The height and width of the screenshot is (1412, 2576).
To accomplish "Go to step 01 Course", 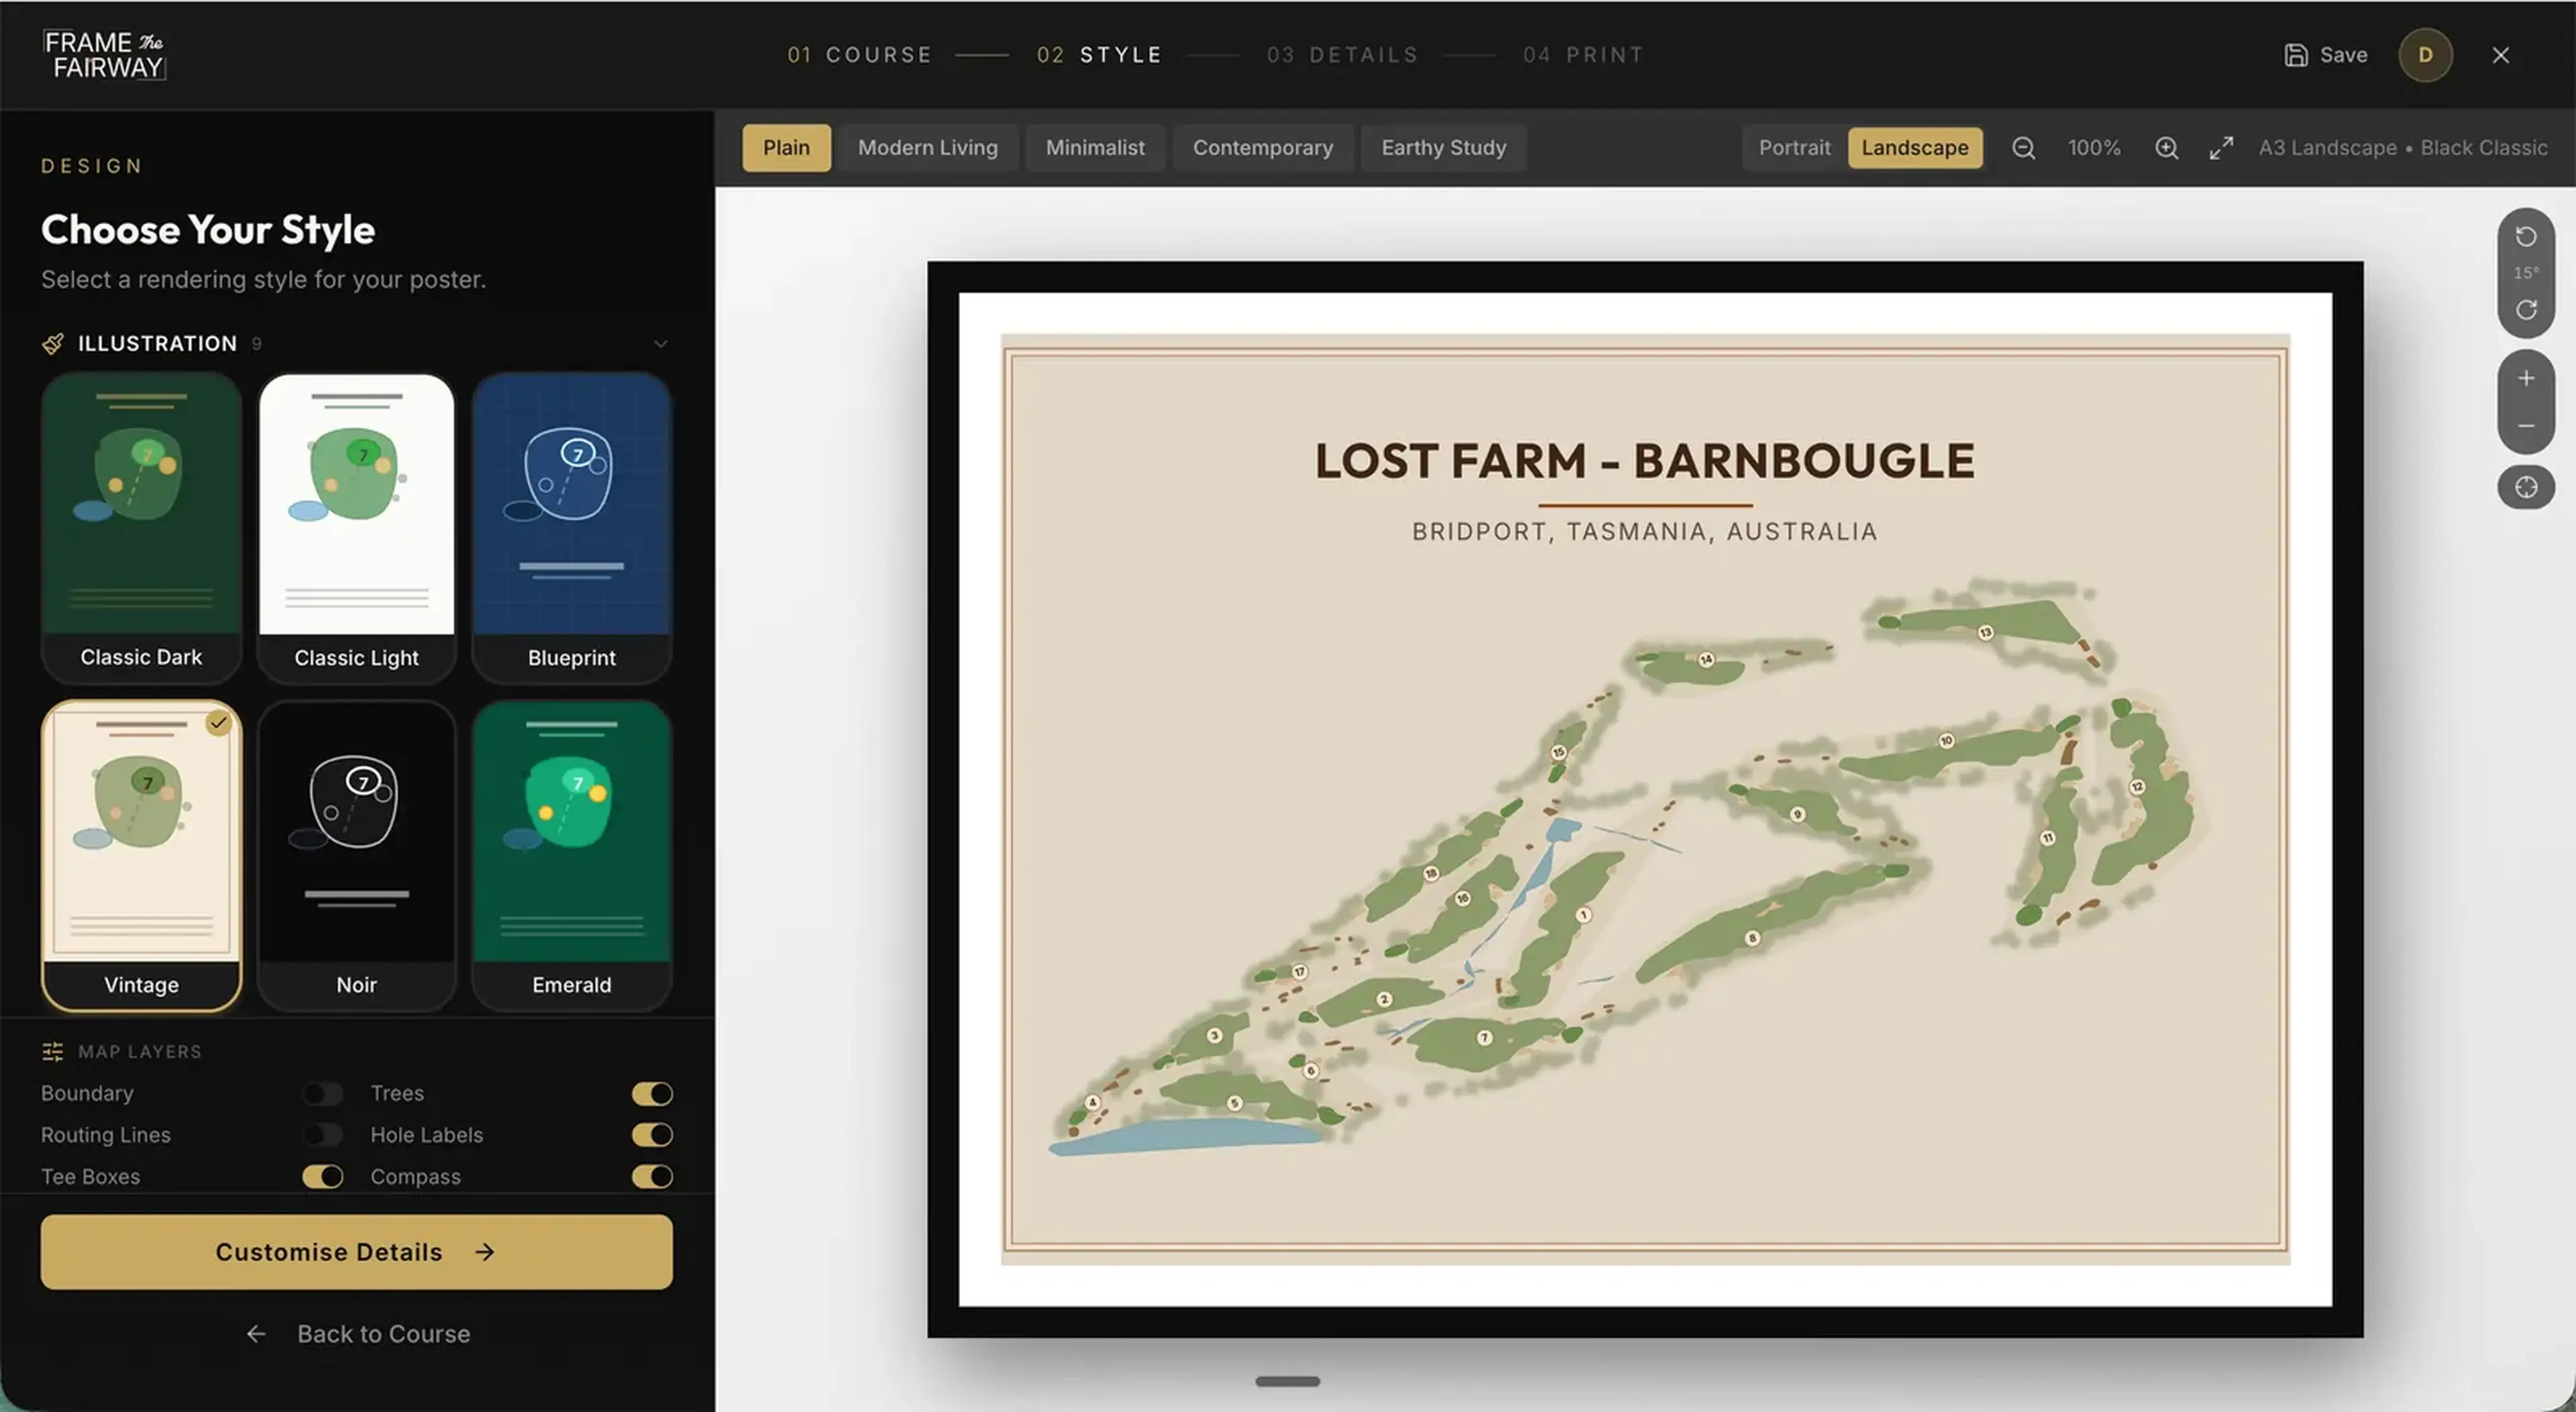I will click(x=860, y=55).
